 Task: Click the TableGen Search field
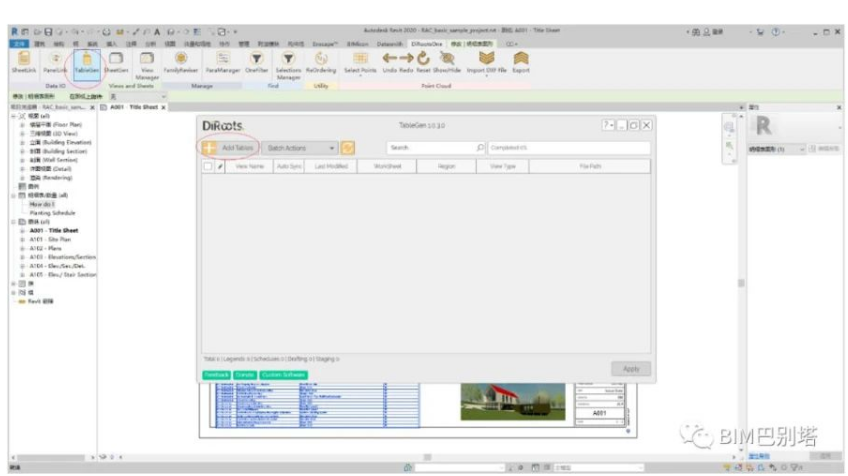(x=436, y=148)
